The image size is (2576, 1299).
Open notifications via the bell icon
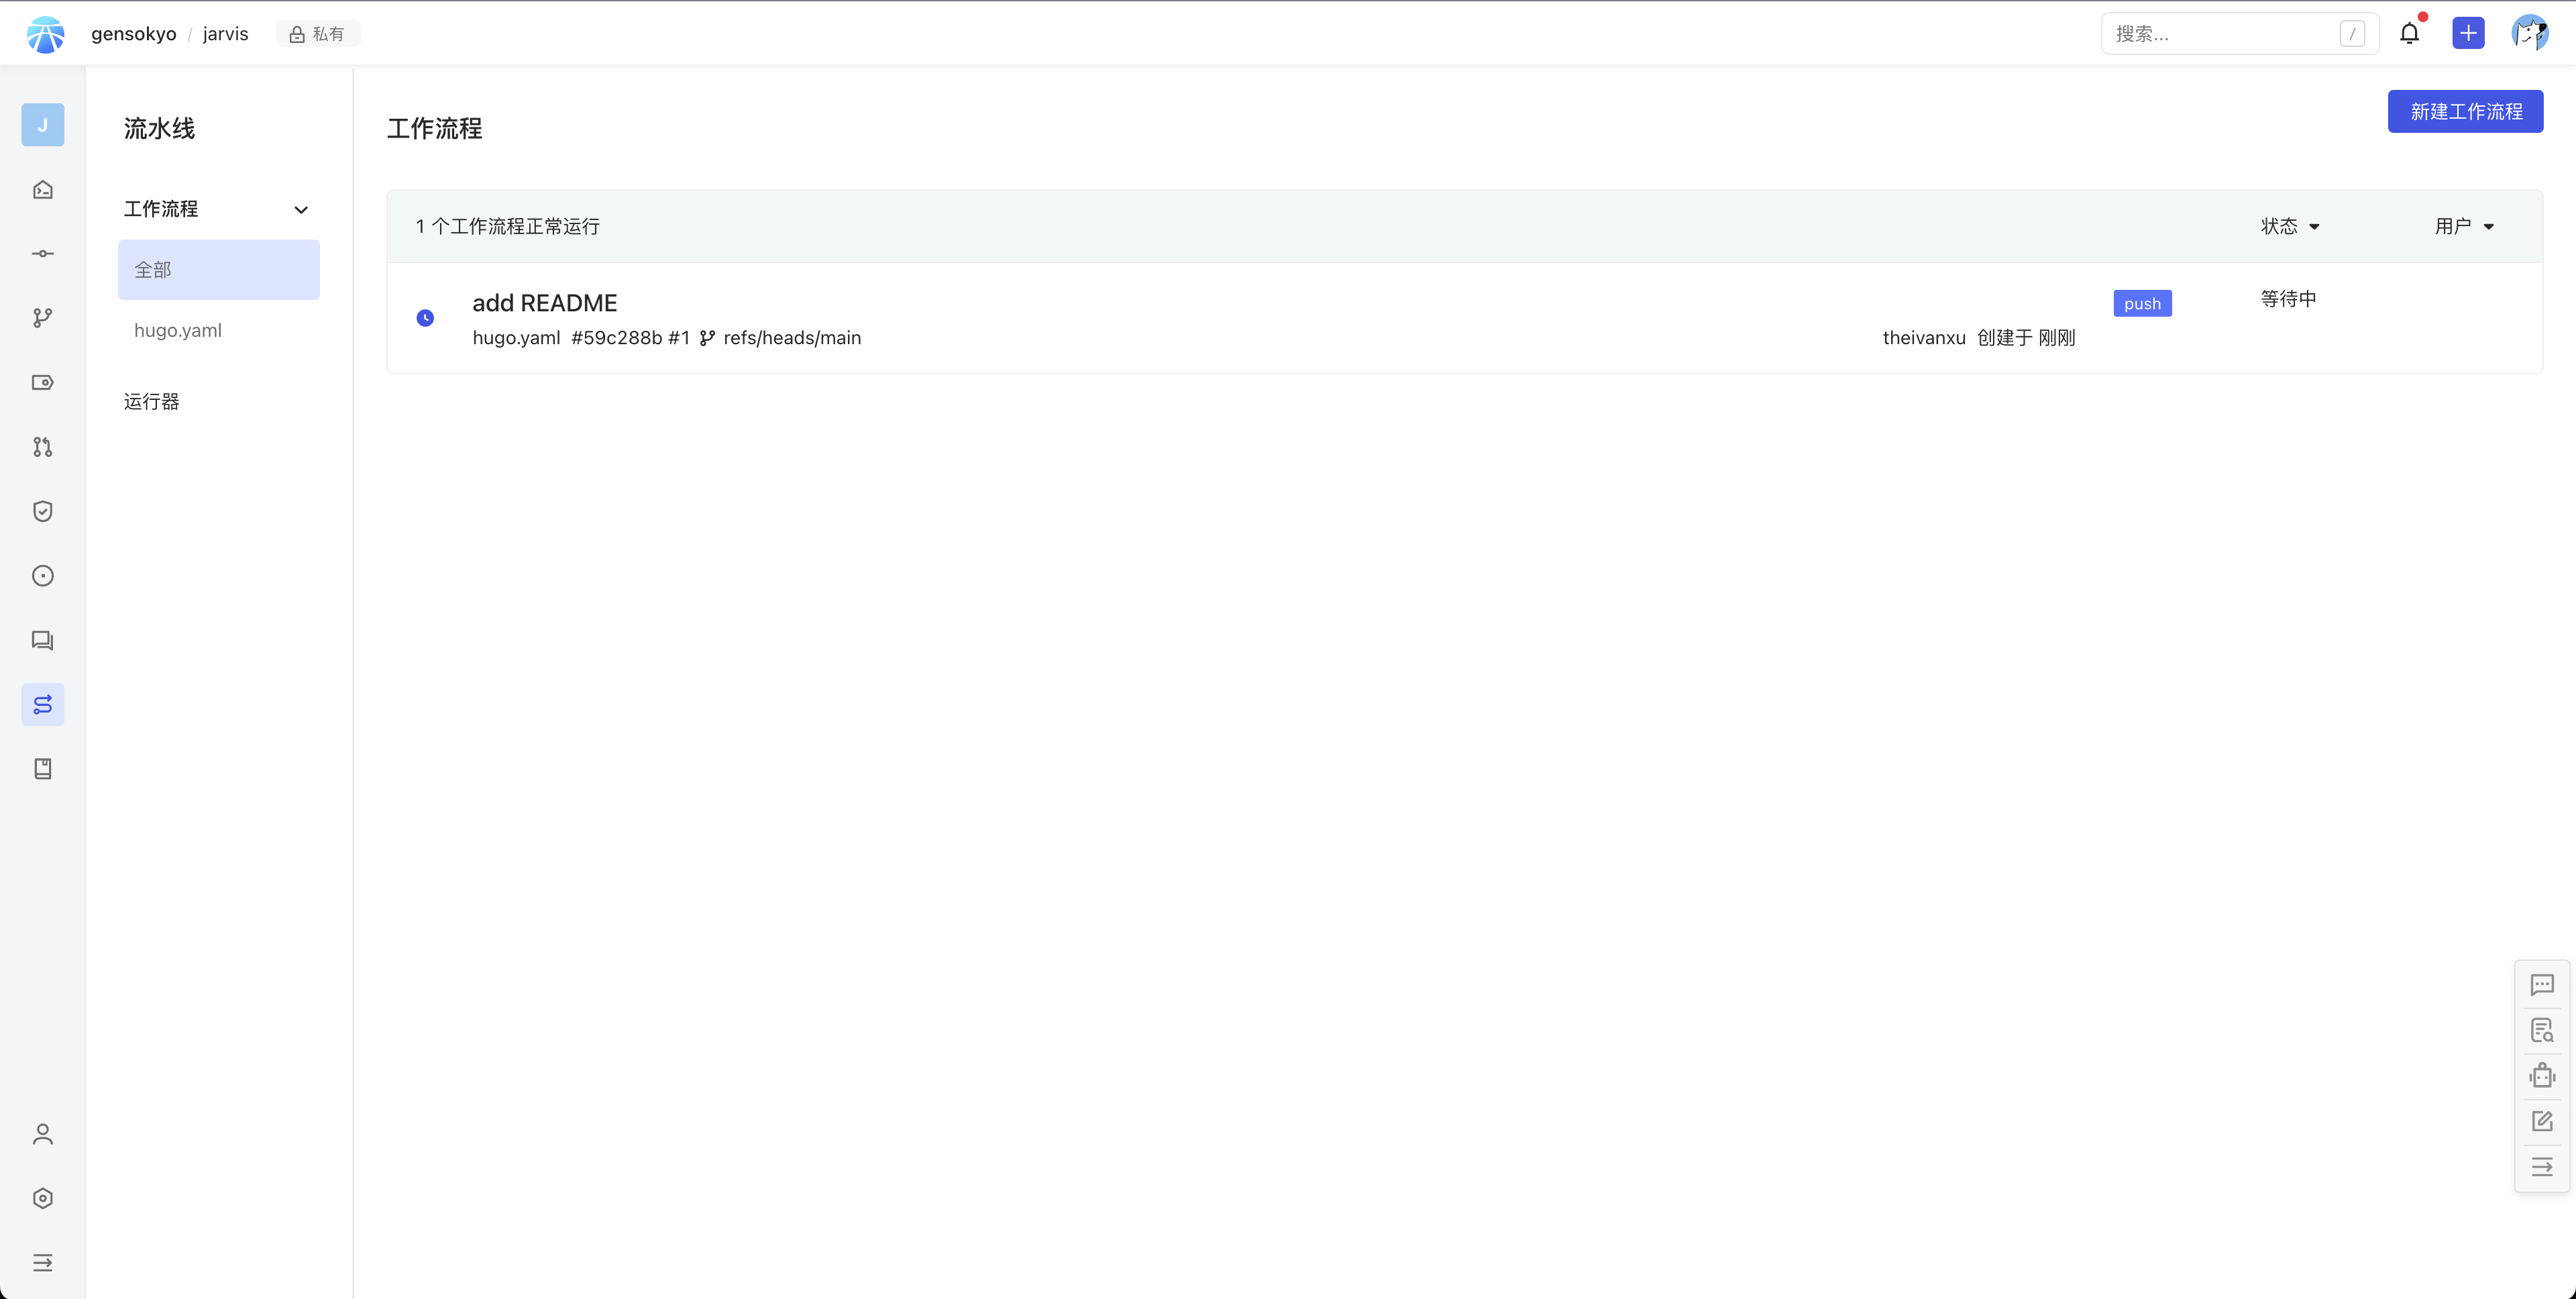coord(2410,33)
